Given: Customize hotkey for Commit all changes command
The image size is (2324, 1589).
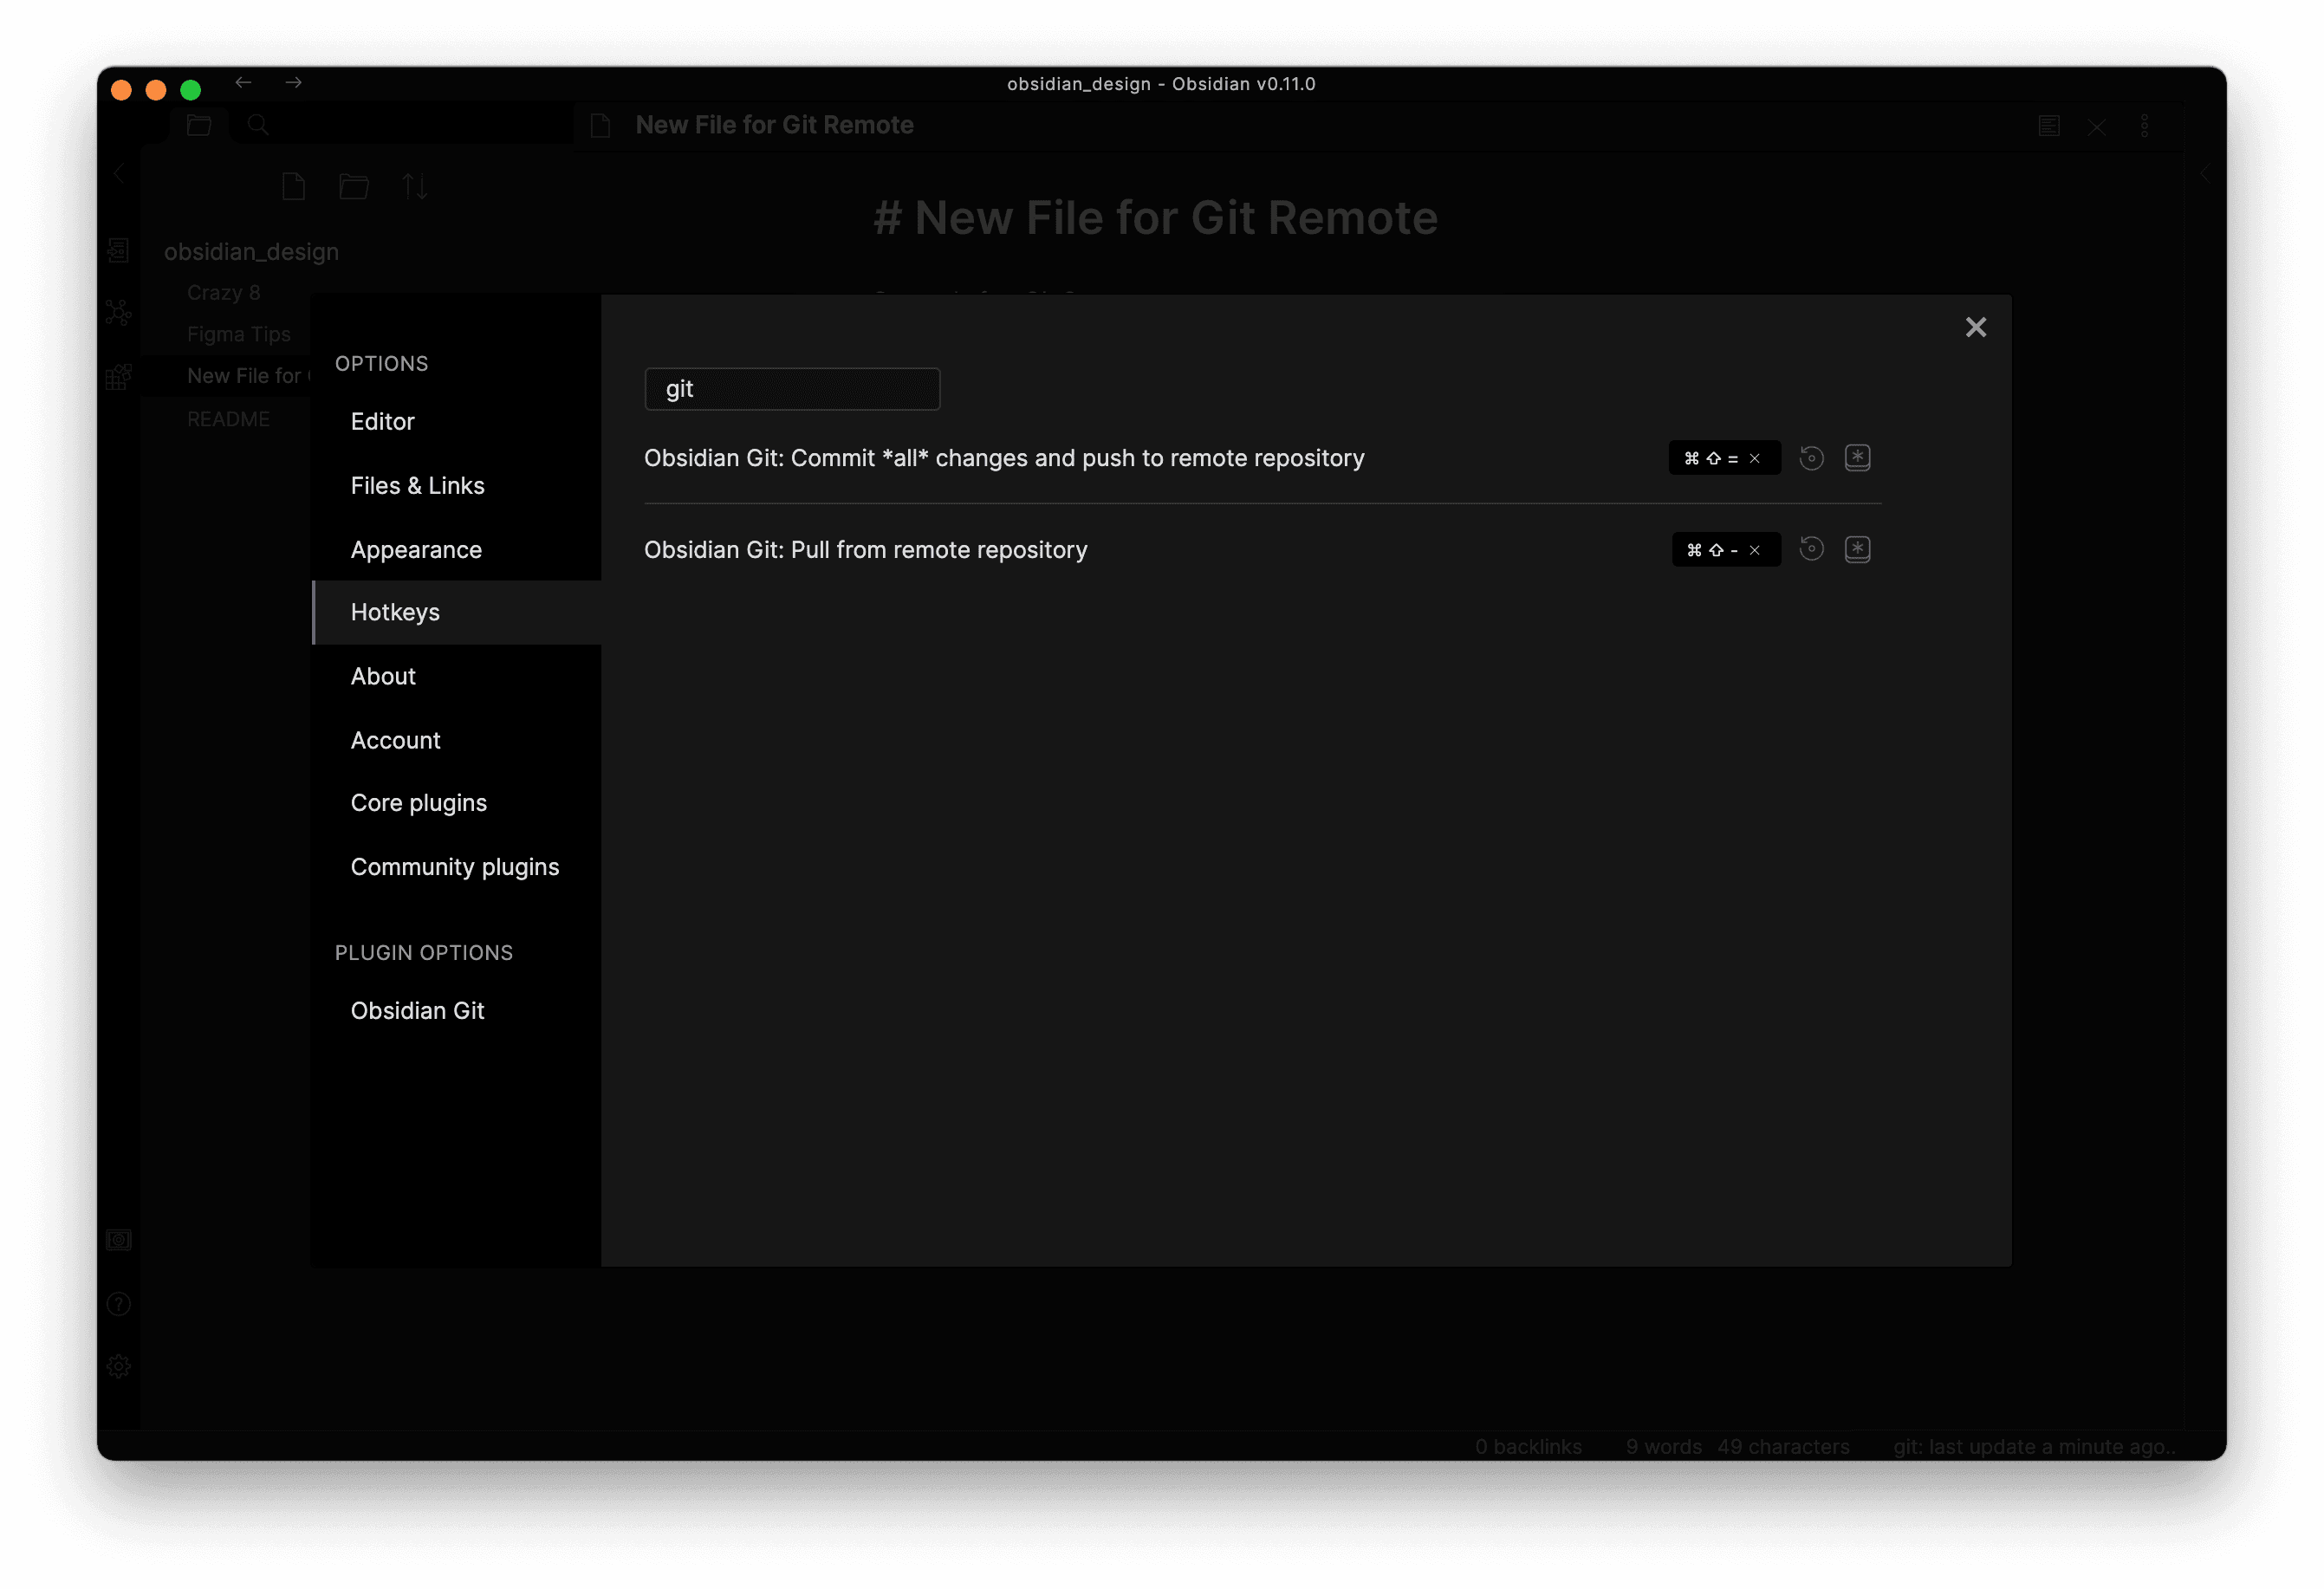Looking at the screenshot, I should pyautogui.click(x=1857, y=458).
